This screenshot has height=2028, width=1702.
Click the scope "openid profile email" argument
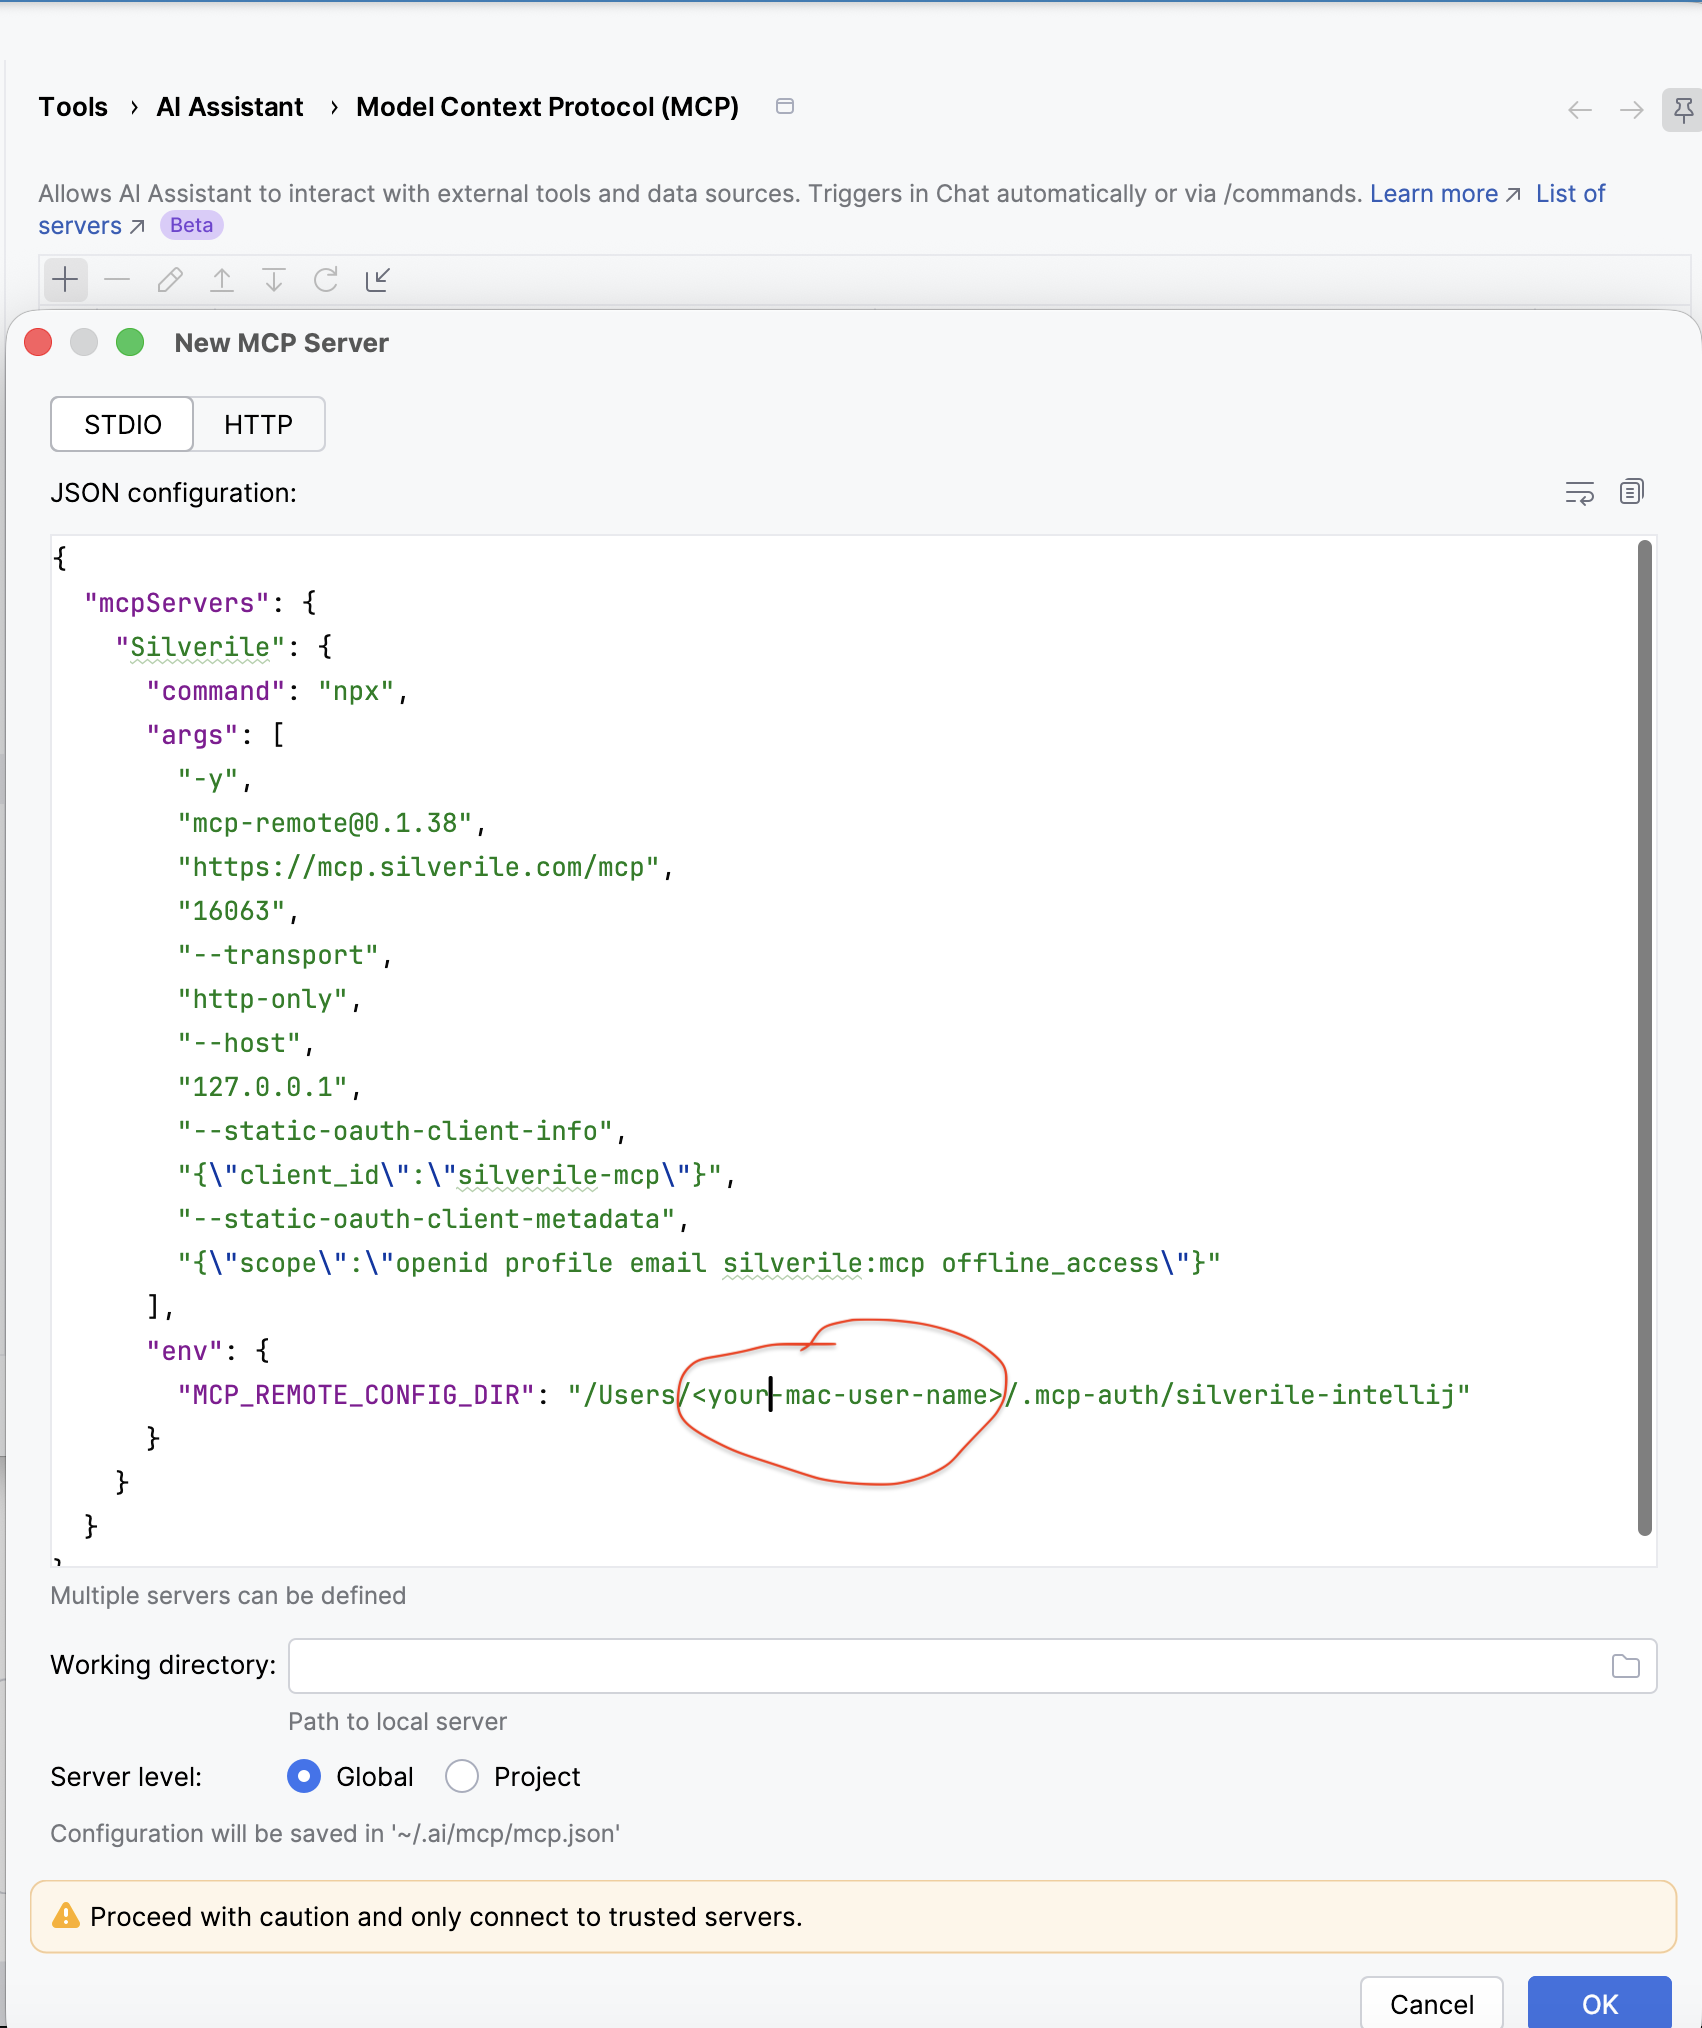click(x=699, y=1263)
